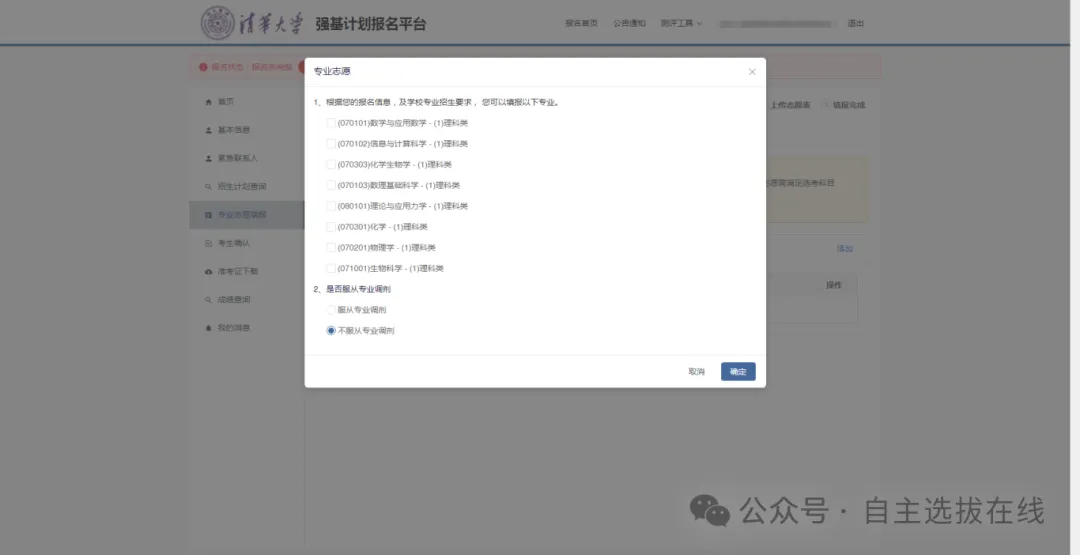The width and height of the screenshot is (1080, 555).
Task: Select the 不服从专业调剂 radio button
Action: pyautogui.click(x=331, y=331)
